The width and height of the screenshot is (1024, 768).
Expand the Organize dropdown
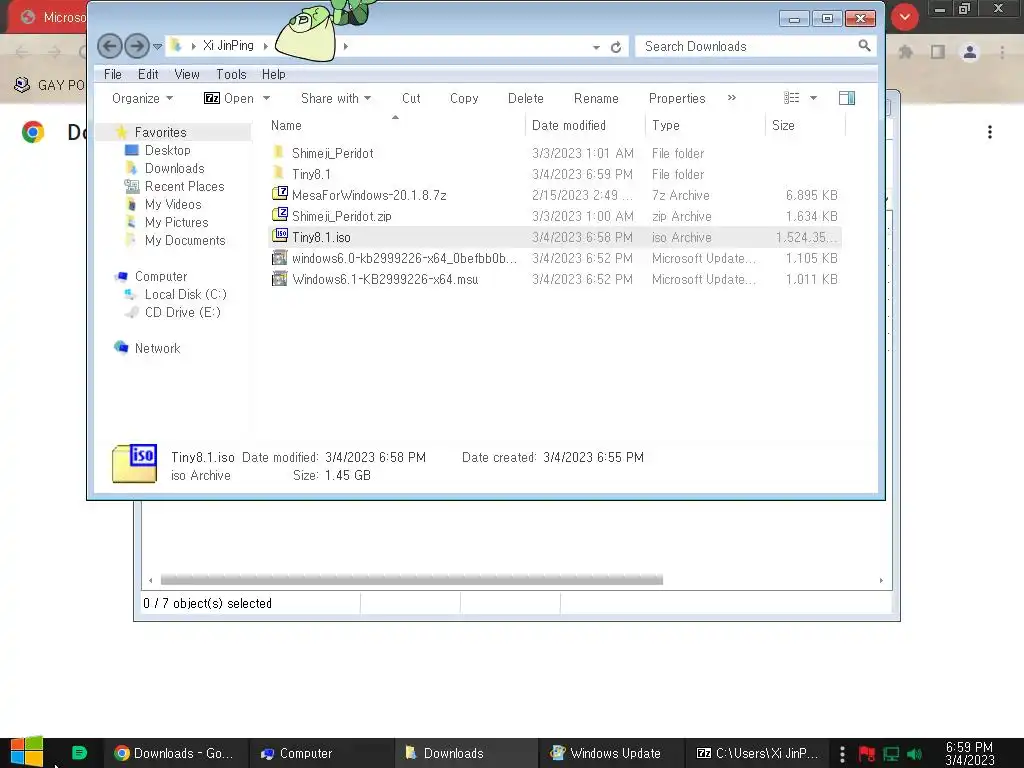142,99
